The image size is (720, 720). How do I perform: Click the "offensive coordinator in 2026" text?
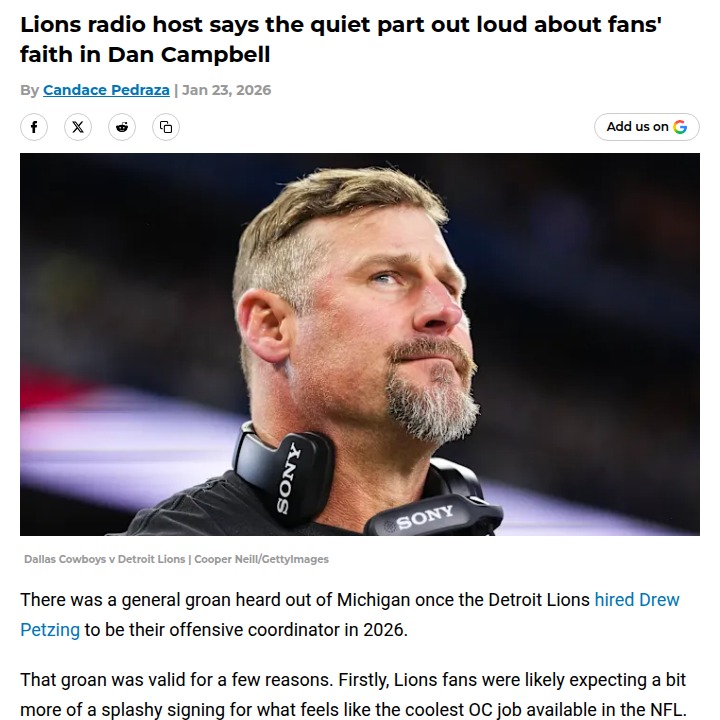pos(246,630)
